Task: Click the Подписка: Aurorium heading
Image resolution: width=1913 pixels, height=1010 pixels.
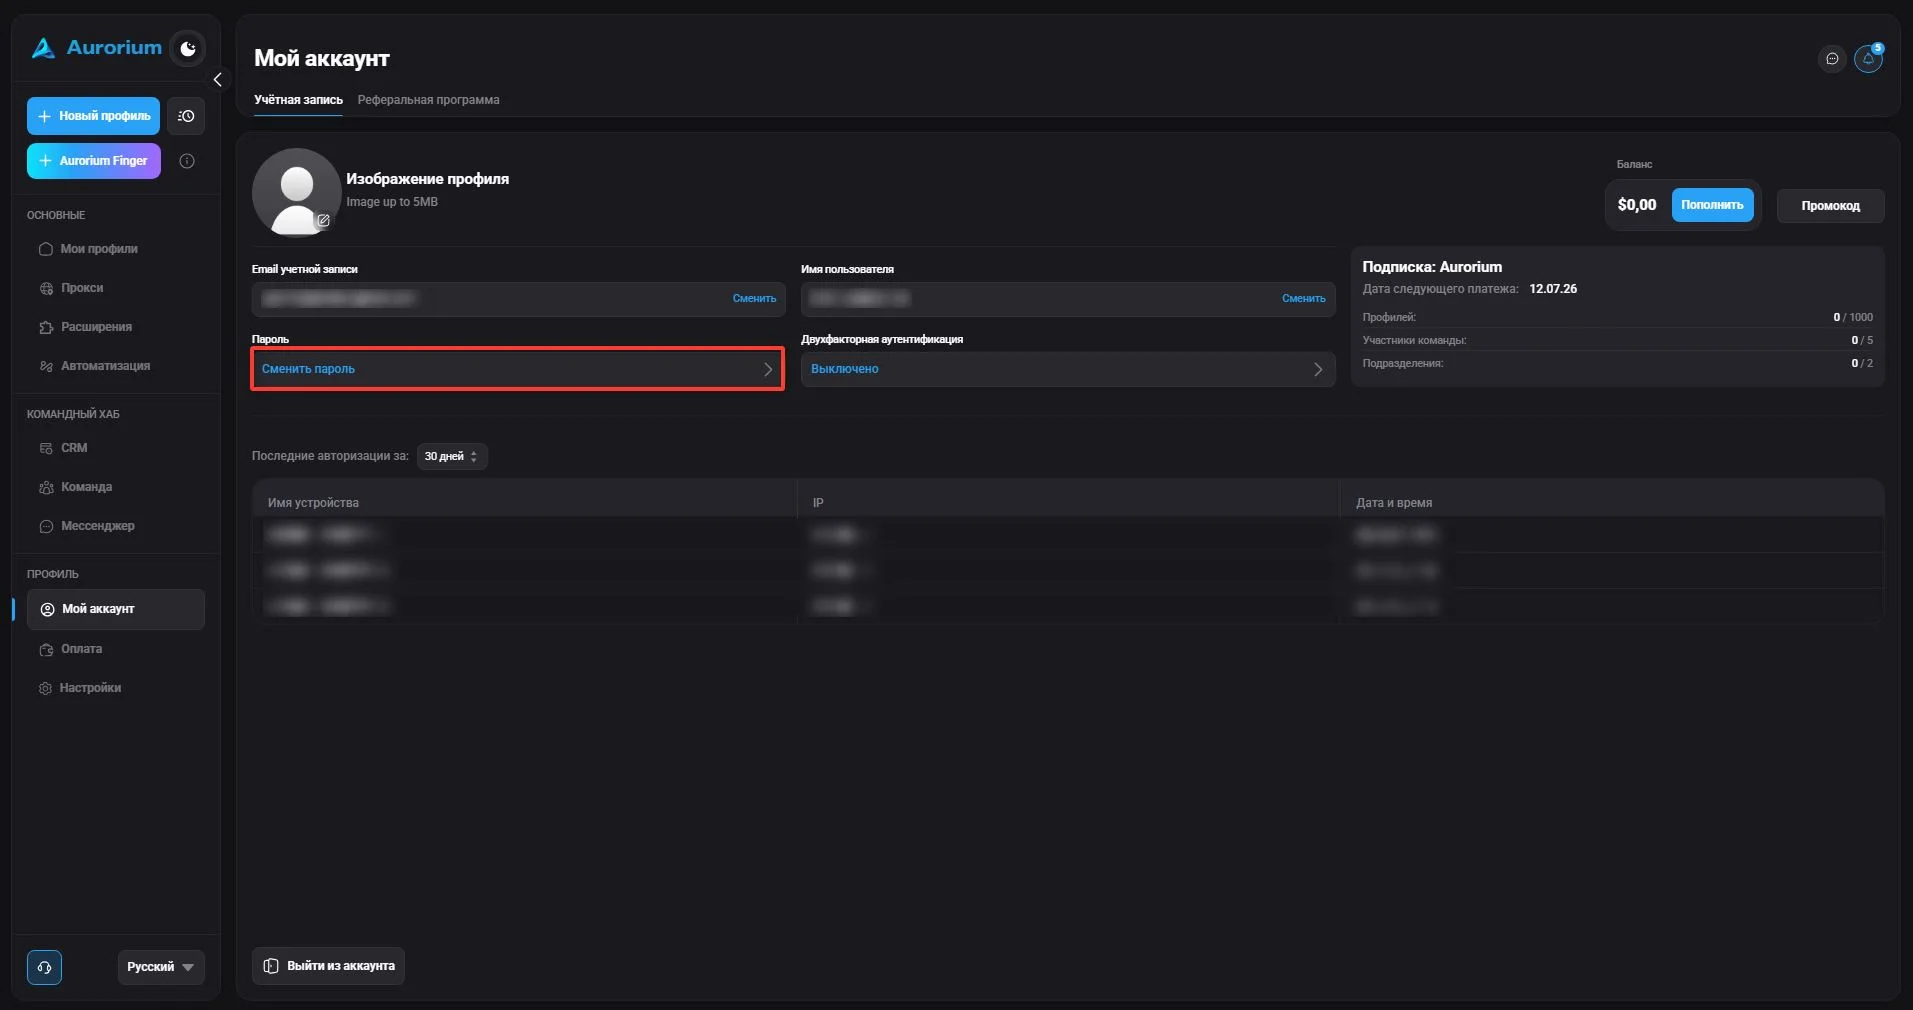Action: point(1432,267)
